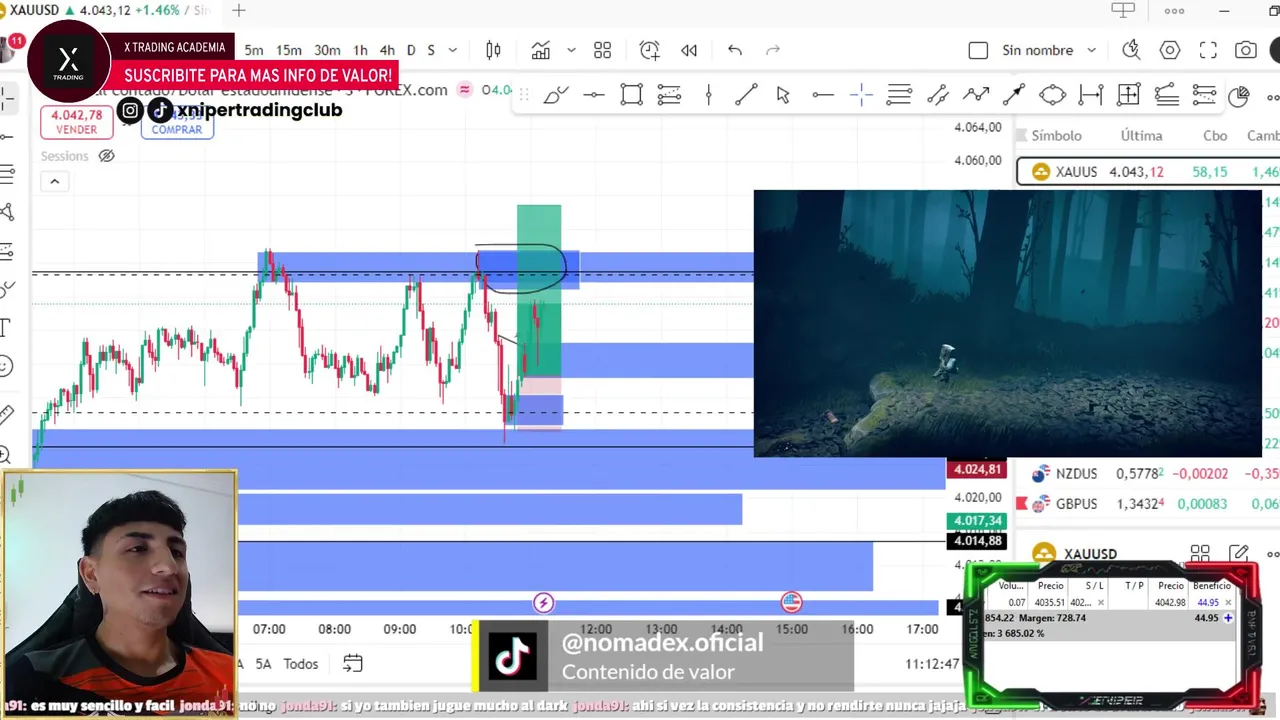1280x720 pixels.
Task: Open the Sin nombre layout dropdown
Action: (x=1048, y=50)
